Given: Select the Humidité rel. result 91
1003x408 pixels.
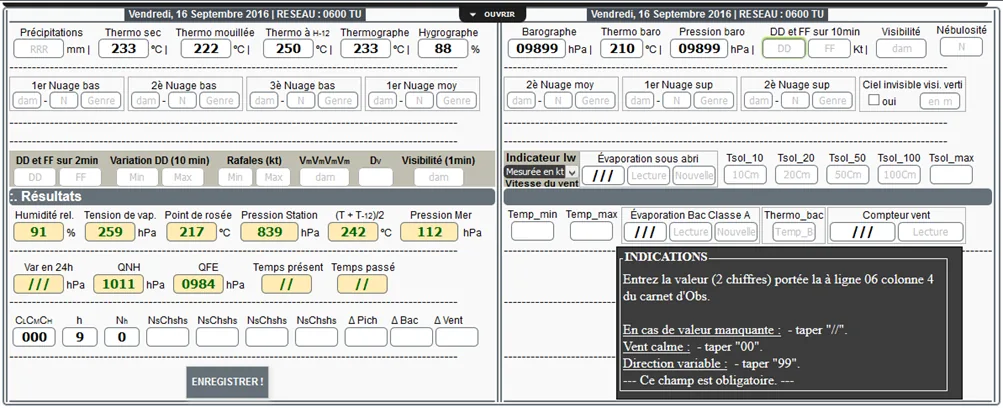Looking at the screenshot, I should tap(38, 231).
